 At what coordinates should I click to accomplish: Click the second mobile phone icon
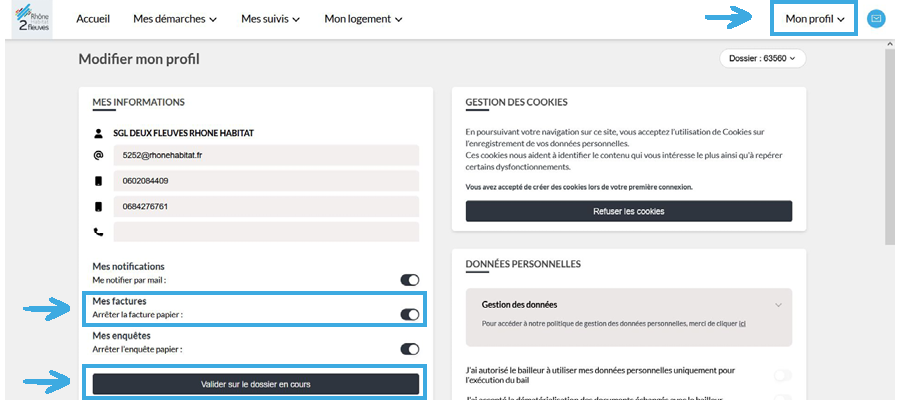(98, 207)
